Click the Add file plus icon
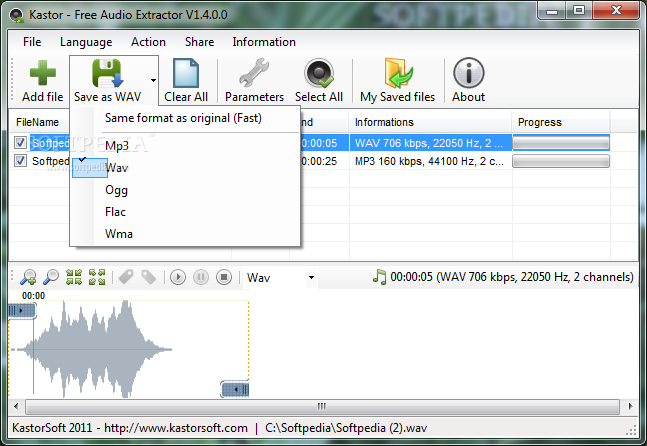Image resolution: width=647 pixels, height=446 pixels. (x=43, y=73)
